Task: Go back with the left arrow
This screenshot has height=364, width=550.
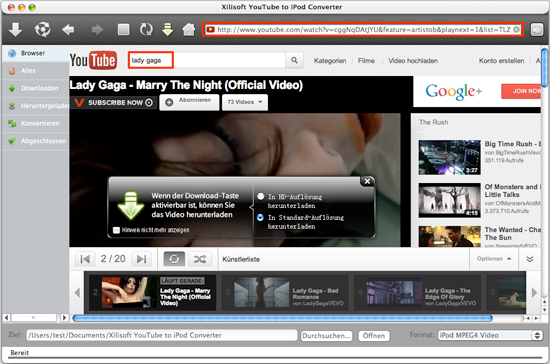Action: (68, 29)
